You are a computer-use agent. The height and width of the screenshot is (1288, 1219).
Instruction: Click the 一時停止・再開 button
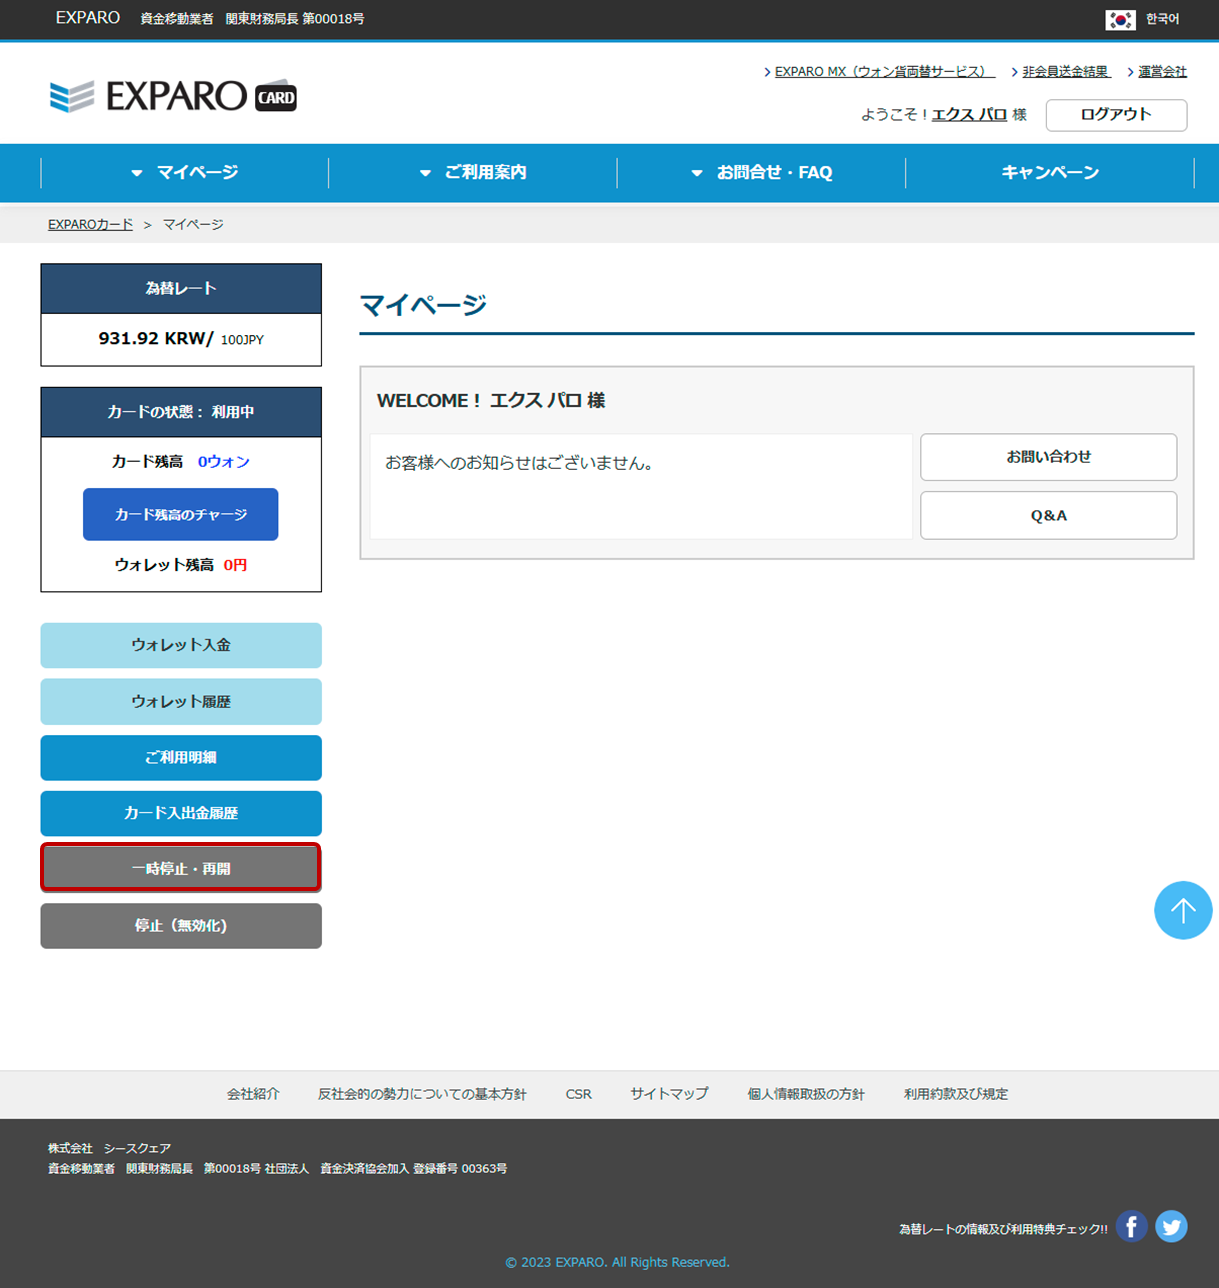[181, 868]
